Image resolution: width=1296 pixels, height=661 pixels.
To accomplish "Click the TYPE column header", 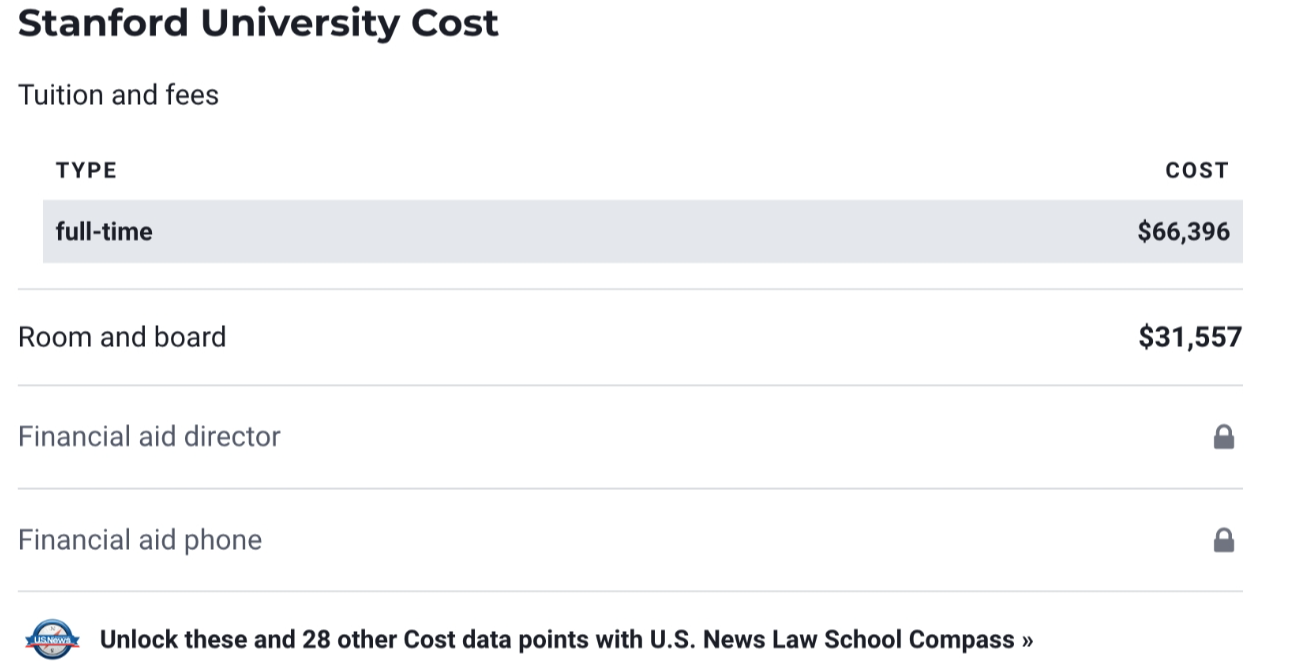I will pos(86,170).
